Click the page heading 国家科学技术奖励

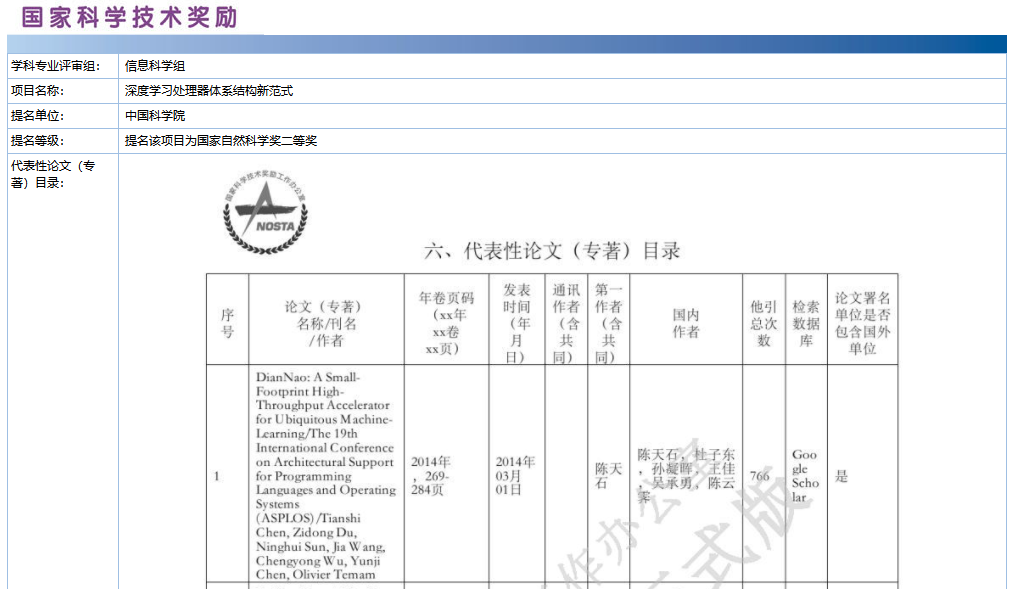click(129, 17)
